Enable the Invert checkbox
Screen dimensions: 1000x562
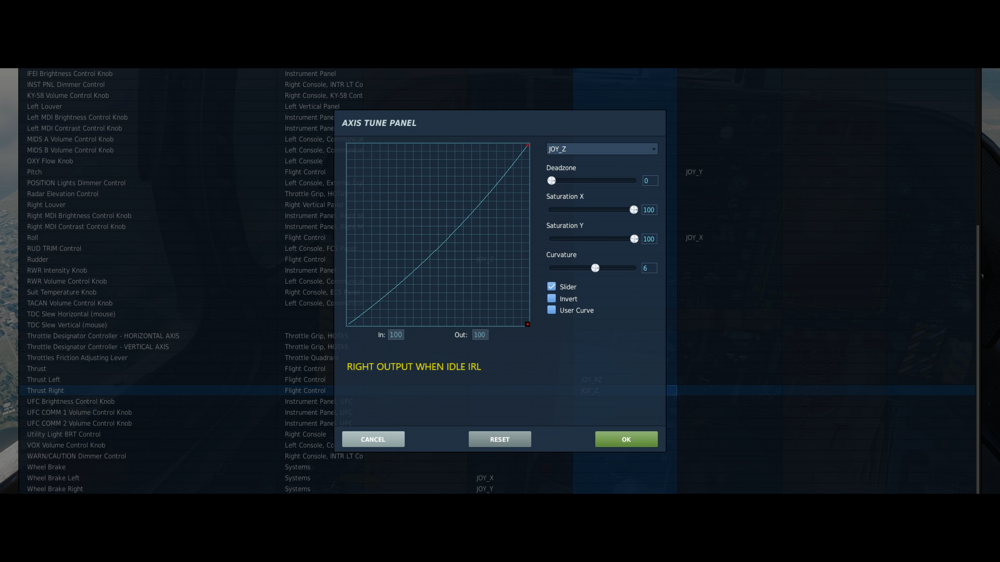click(x=552, y=299)
